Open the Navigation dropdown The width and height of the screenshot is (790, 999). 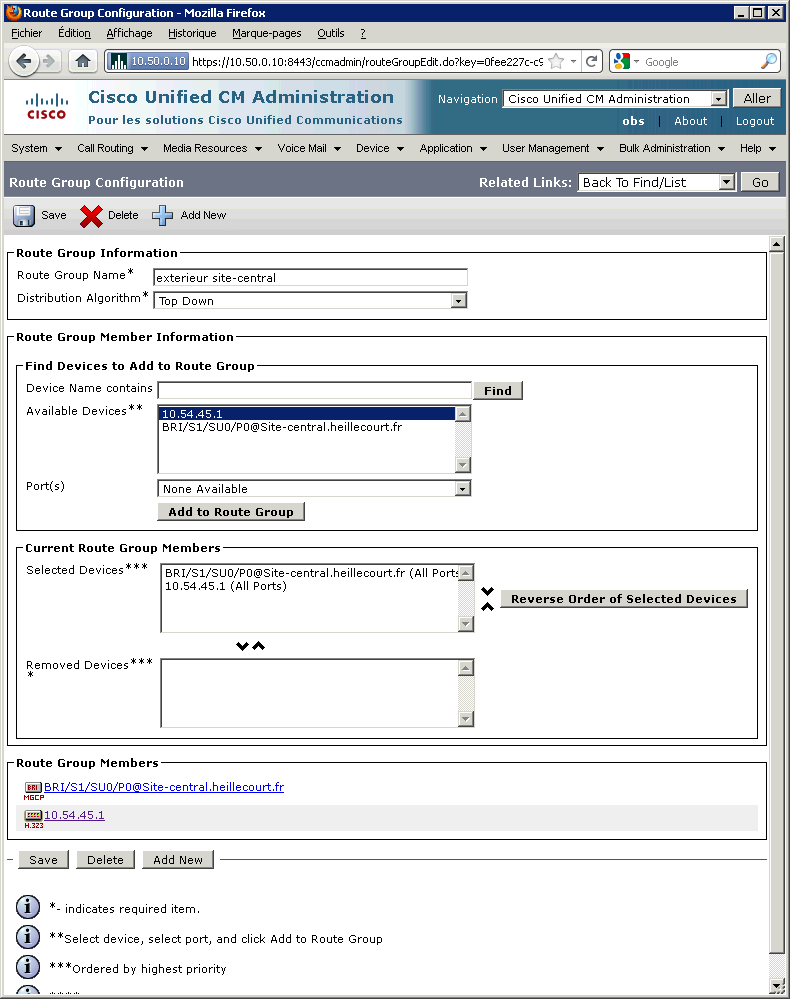(x=615, y=99)
